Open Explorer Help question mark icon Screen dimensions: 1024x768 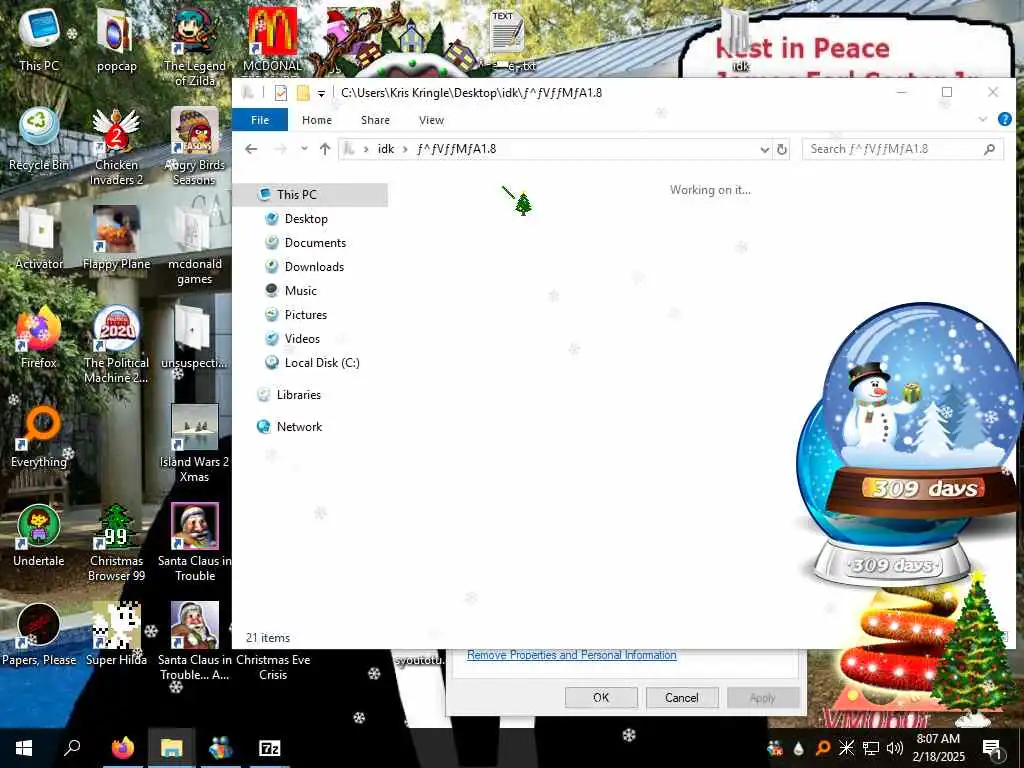1004,120
